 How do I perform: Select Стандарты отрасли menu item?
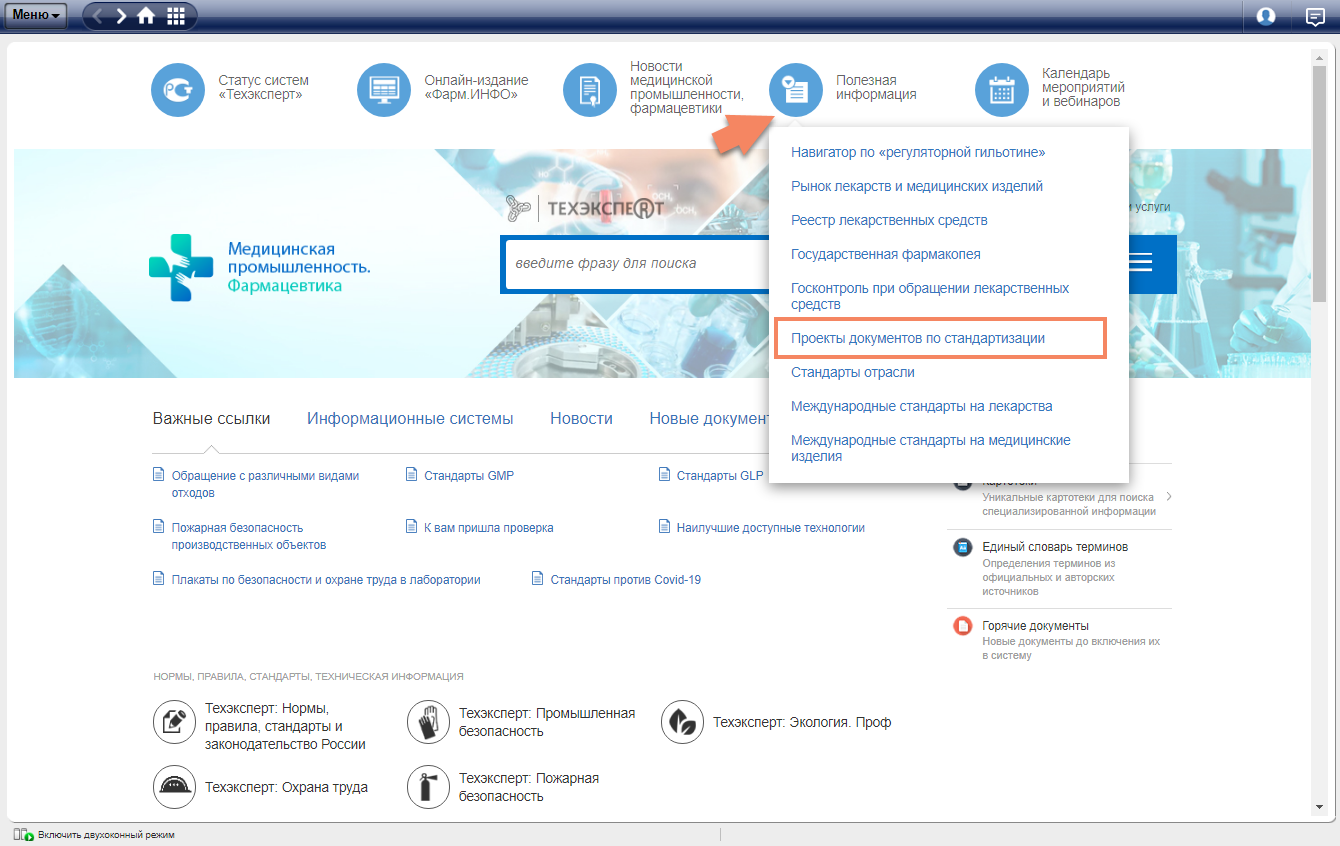[x=853, y=372]
